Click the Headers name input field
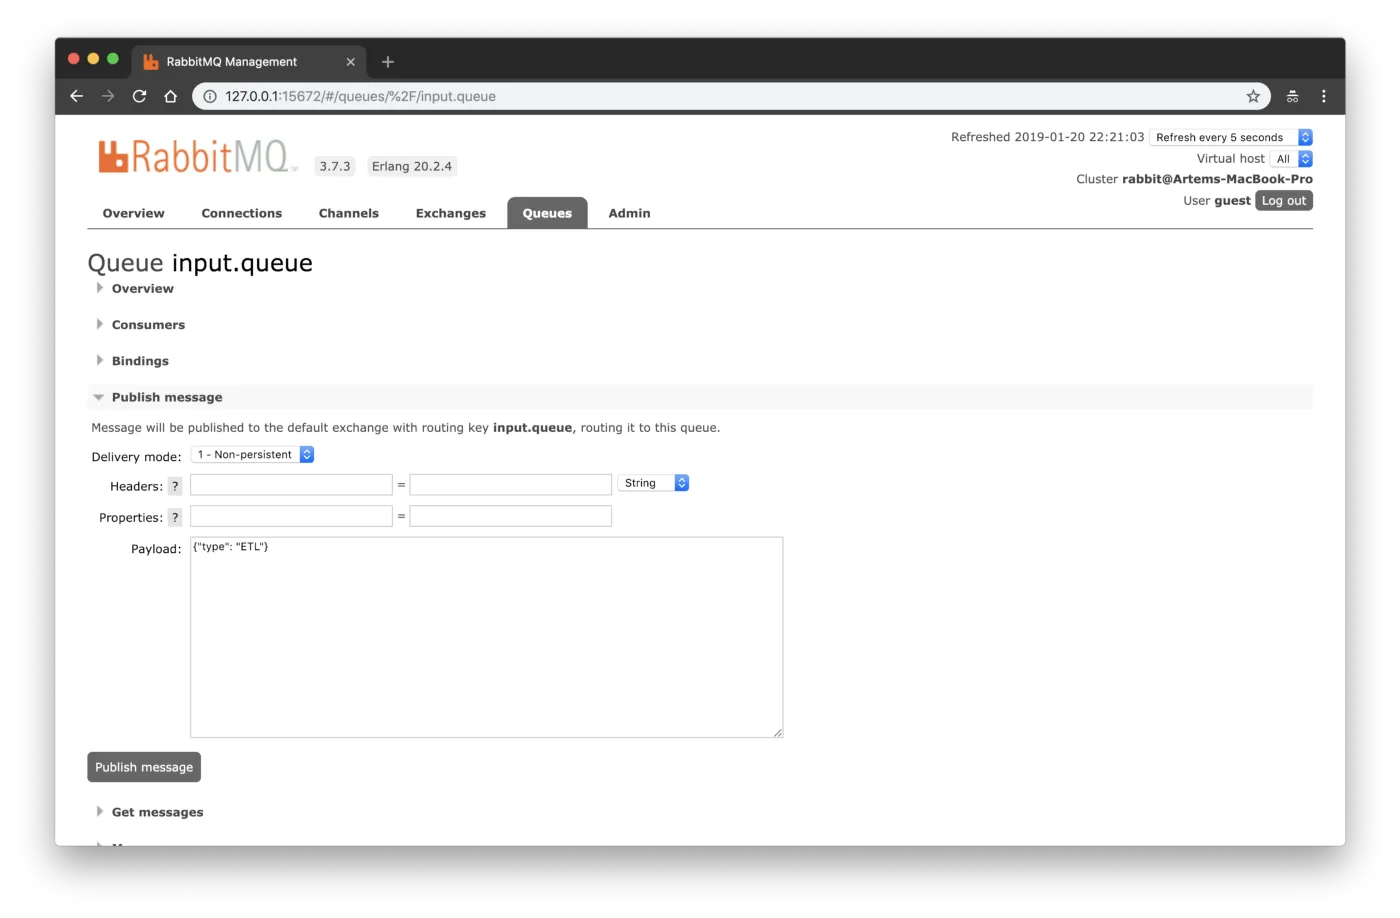Viewport: 1400px width, 918px height. tap(291, 485)
